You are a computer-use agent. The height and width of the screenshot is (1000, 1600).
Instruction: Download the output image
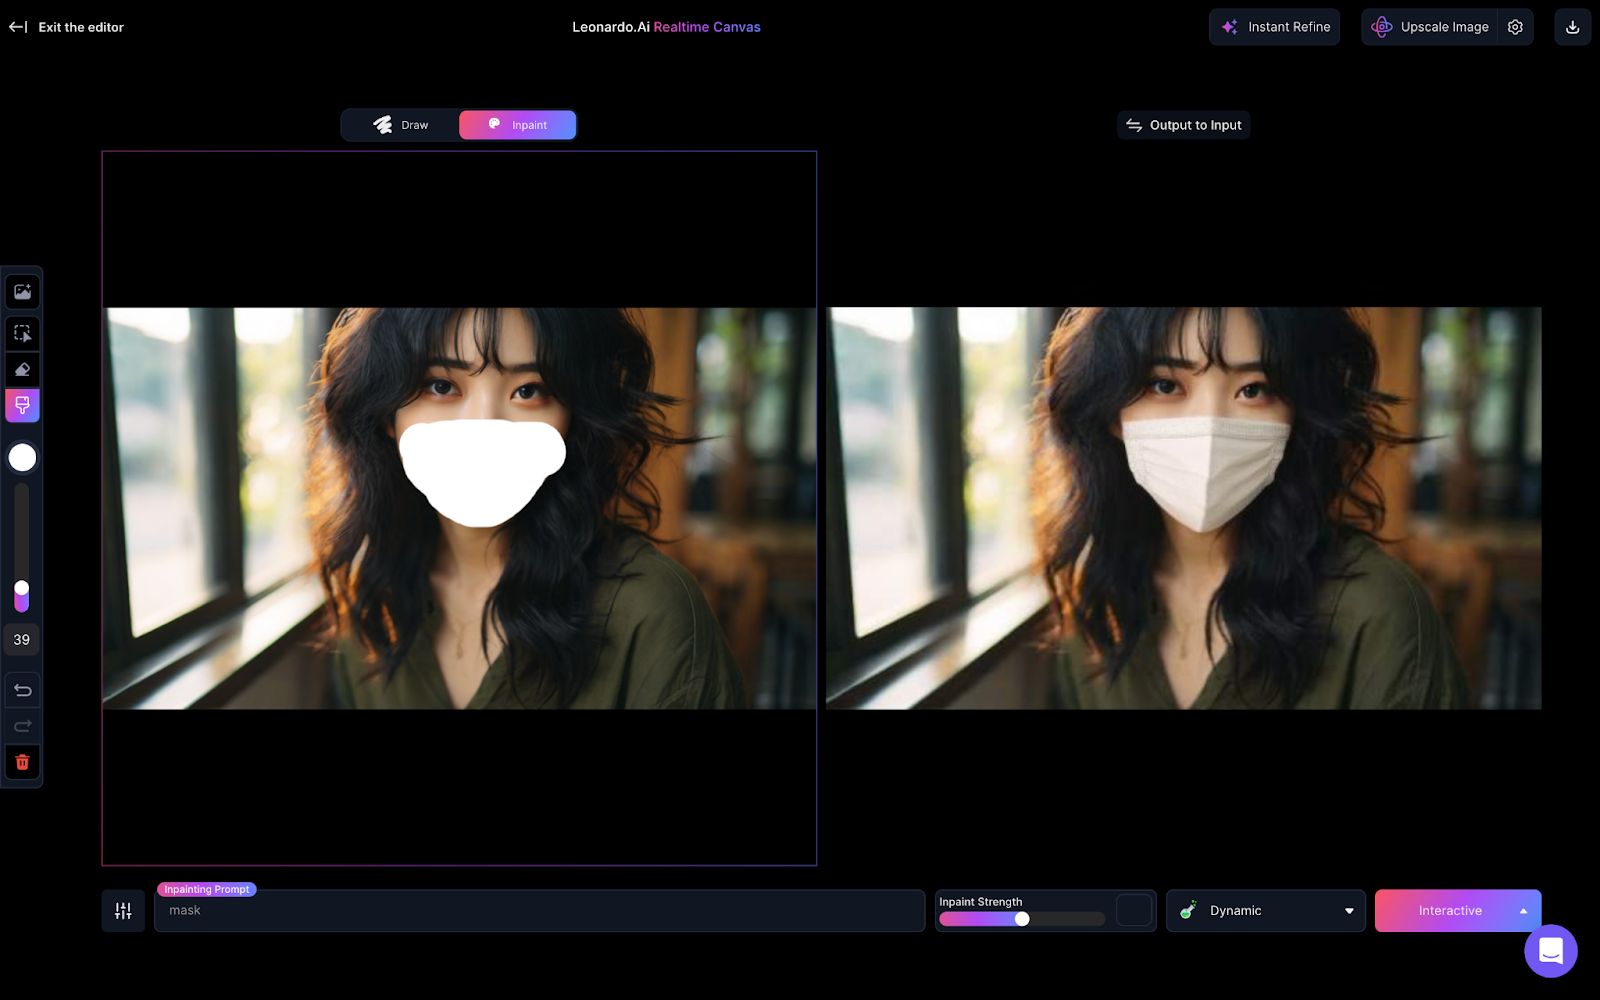tap(1572, 27)
